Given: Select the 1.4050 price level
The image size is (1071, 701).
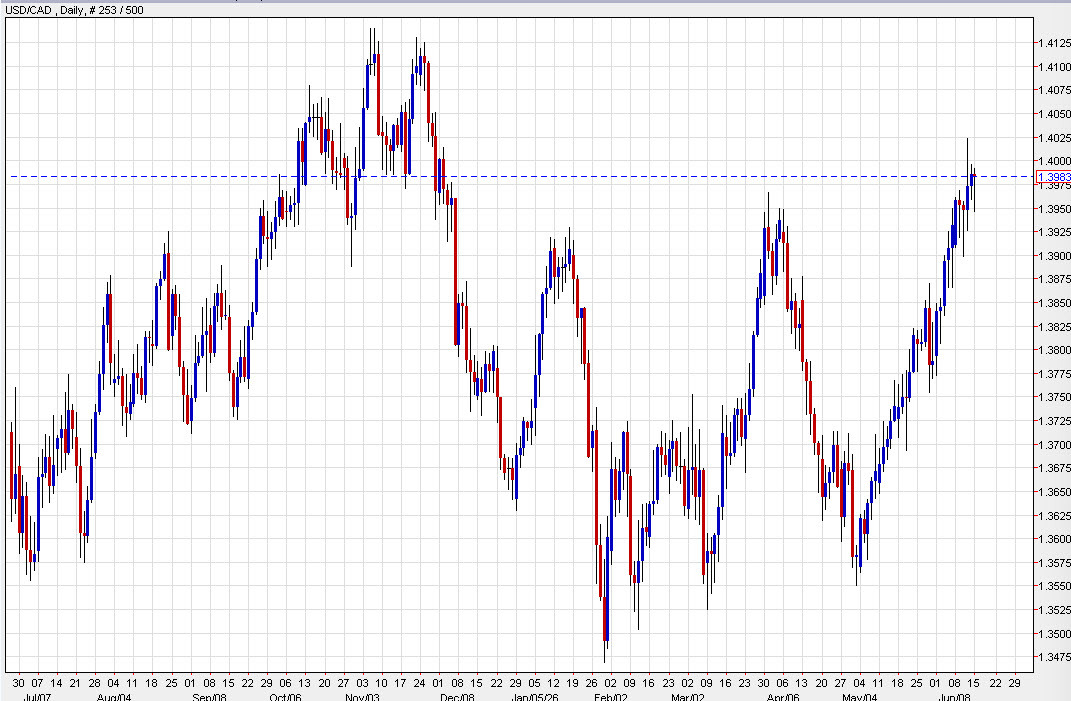Looking at the screenshot, I should pyautogui.click(x=1054, y=114).
